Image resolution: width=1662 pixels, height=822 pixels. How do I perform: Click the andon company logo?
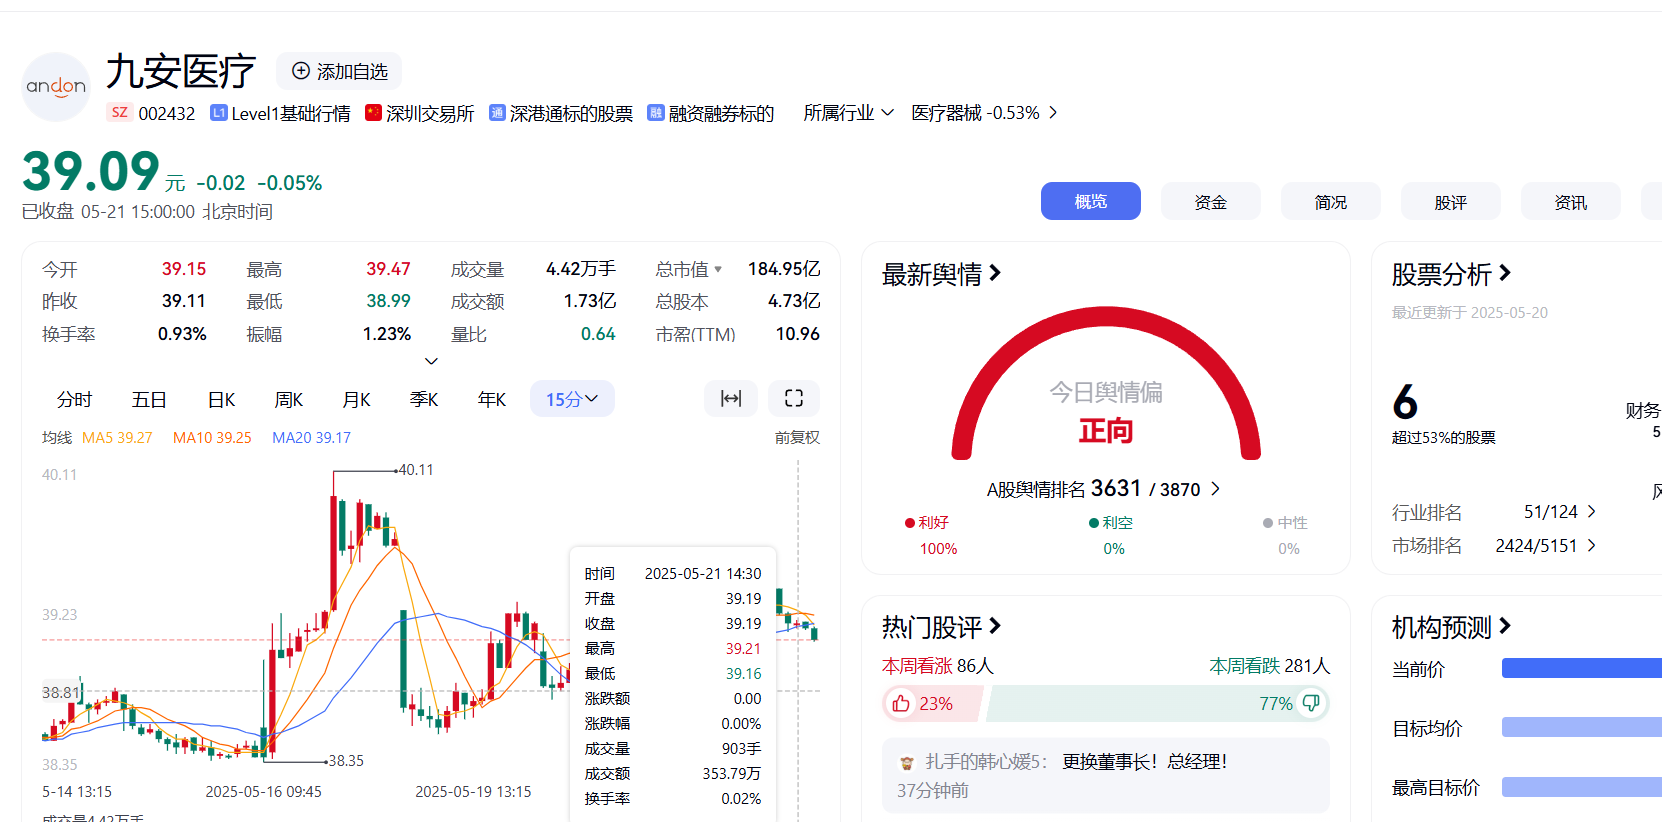point(56,87)
